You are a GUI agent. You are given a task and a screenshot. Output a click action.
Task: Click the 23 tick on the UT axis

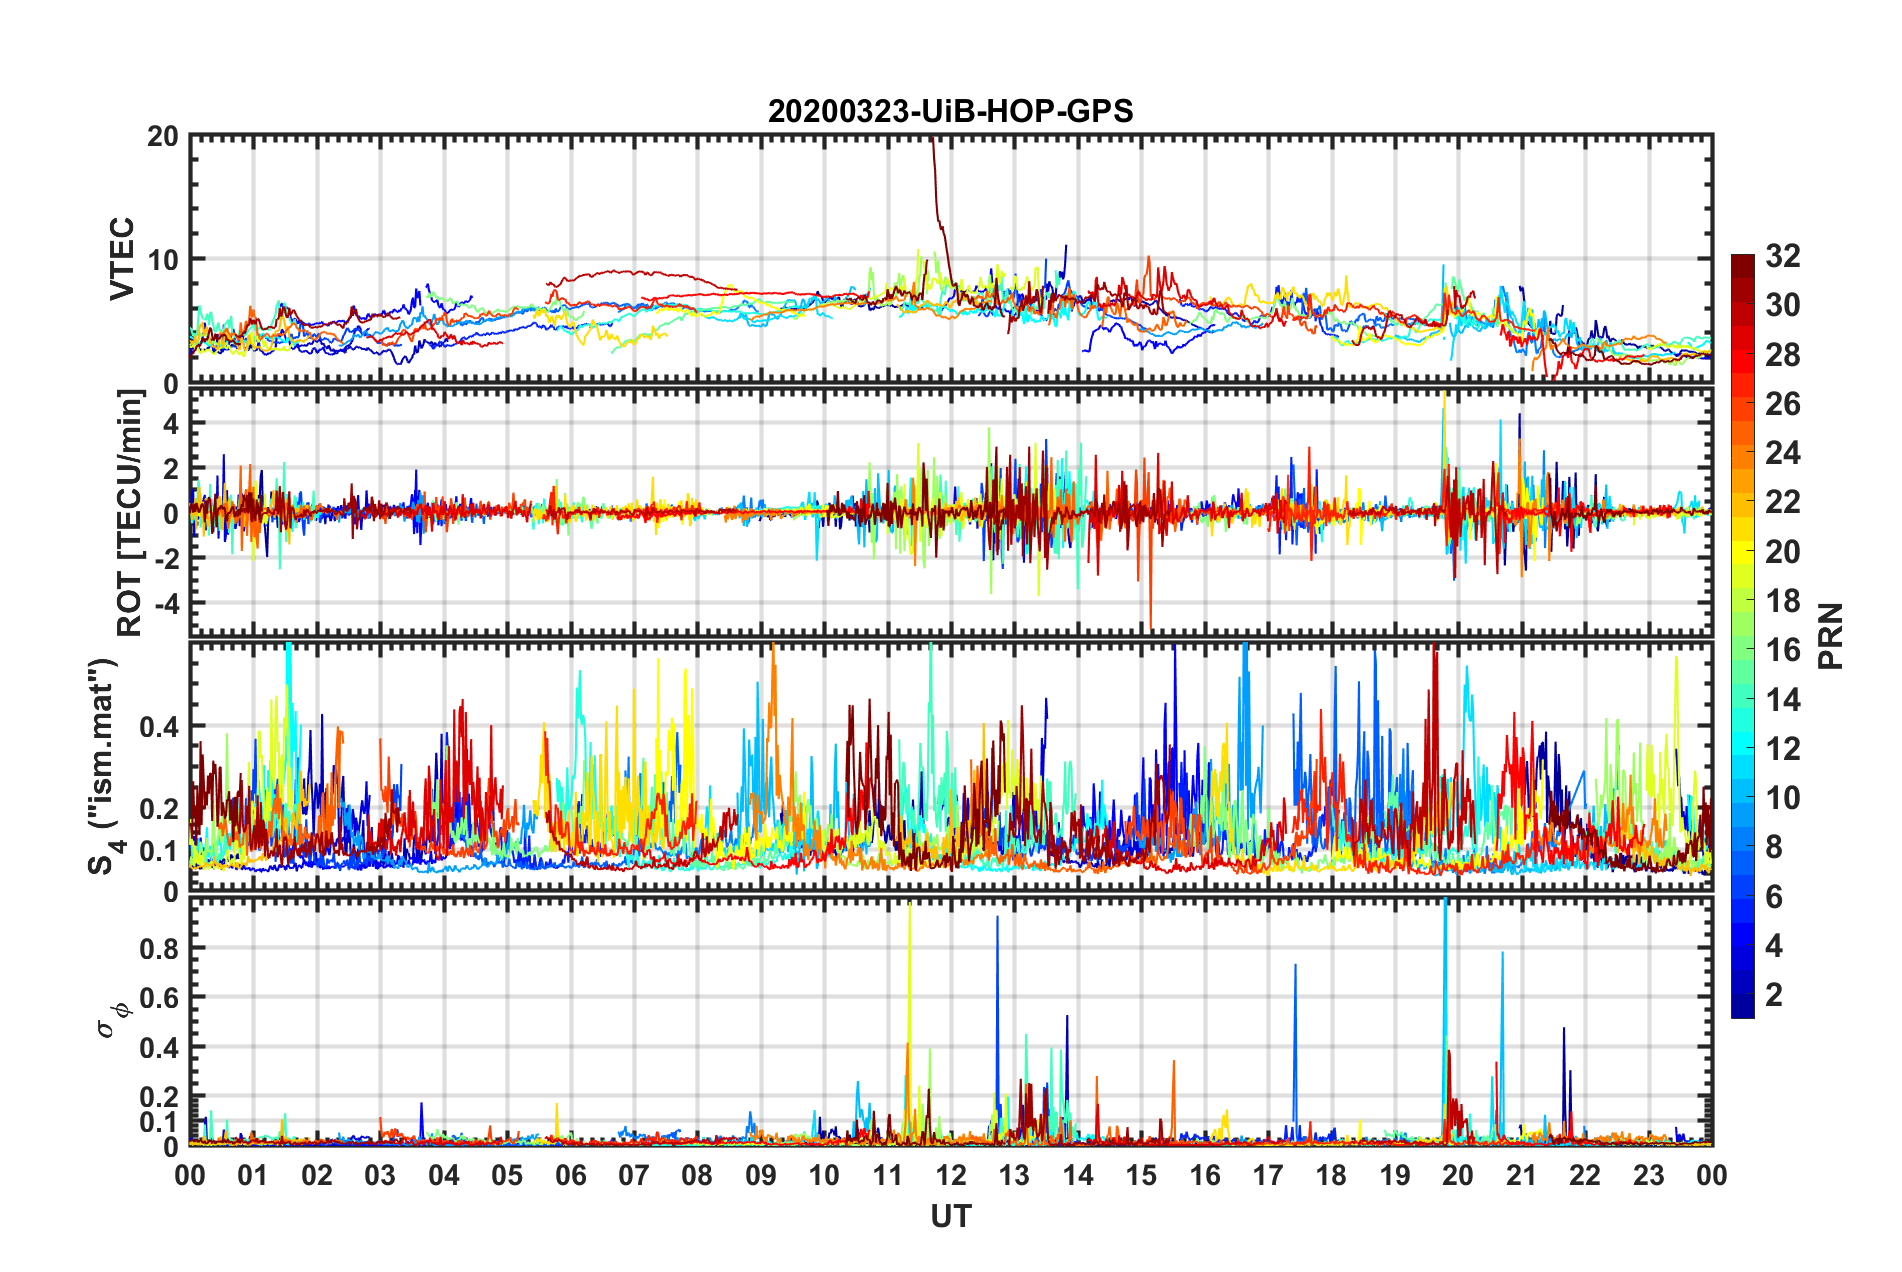[1649, 1175]
